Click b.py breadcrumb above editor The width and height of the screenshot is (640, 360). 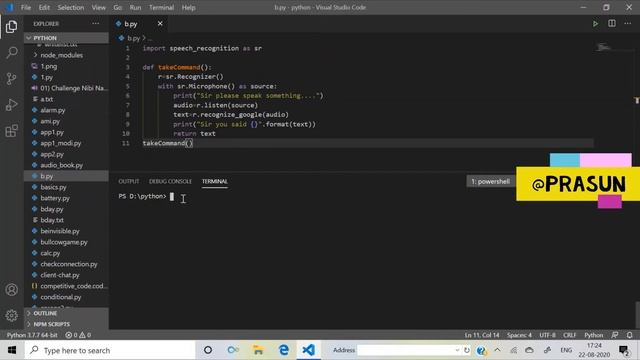(133, 38)
